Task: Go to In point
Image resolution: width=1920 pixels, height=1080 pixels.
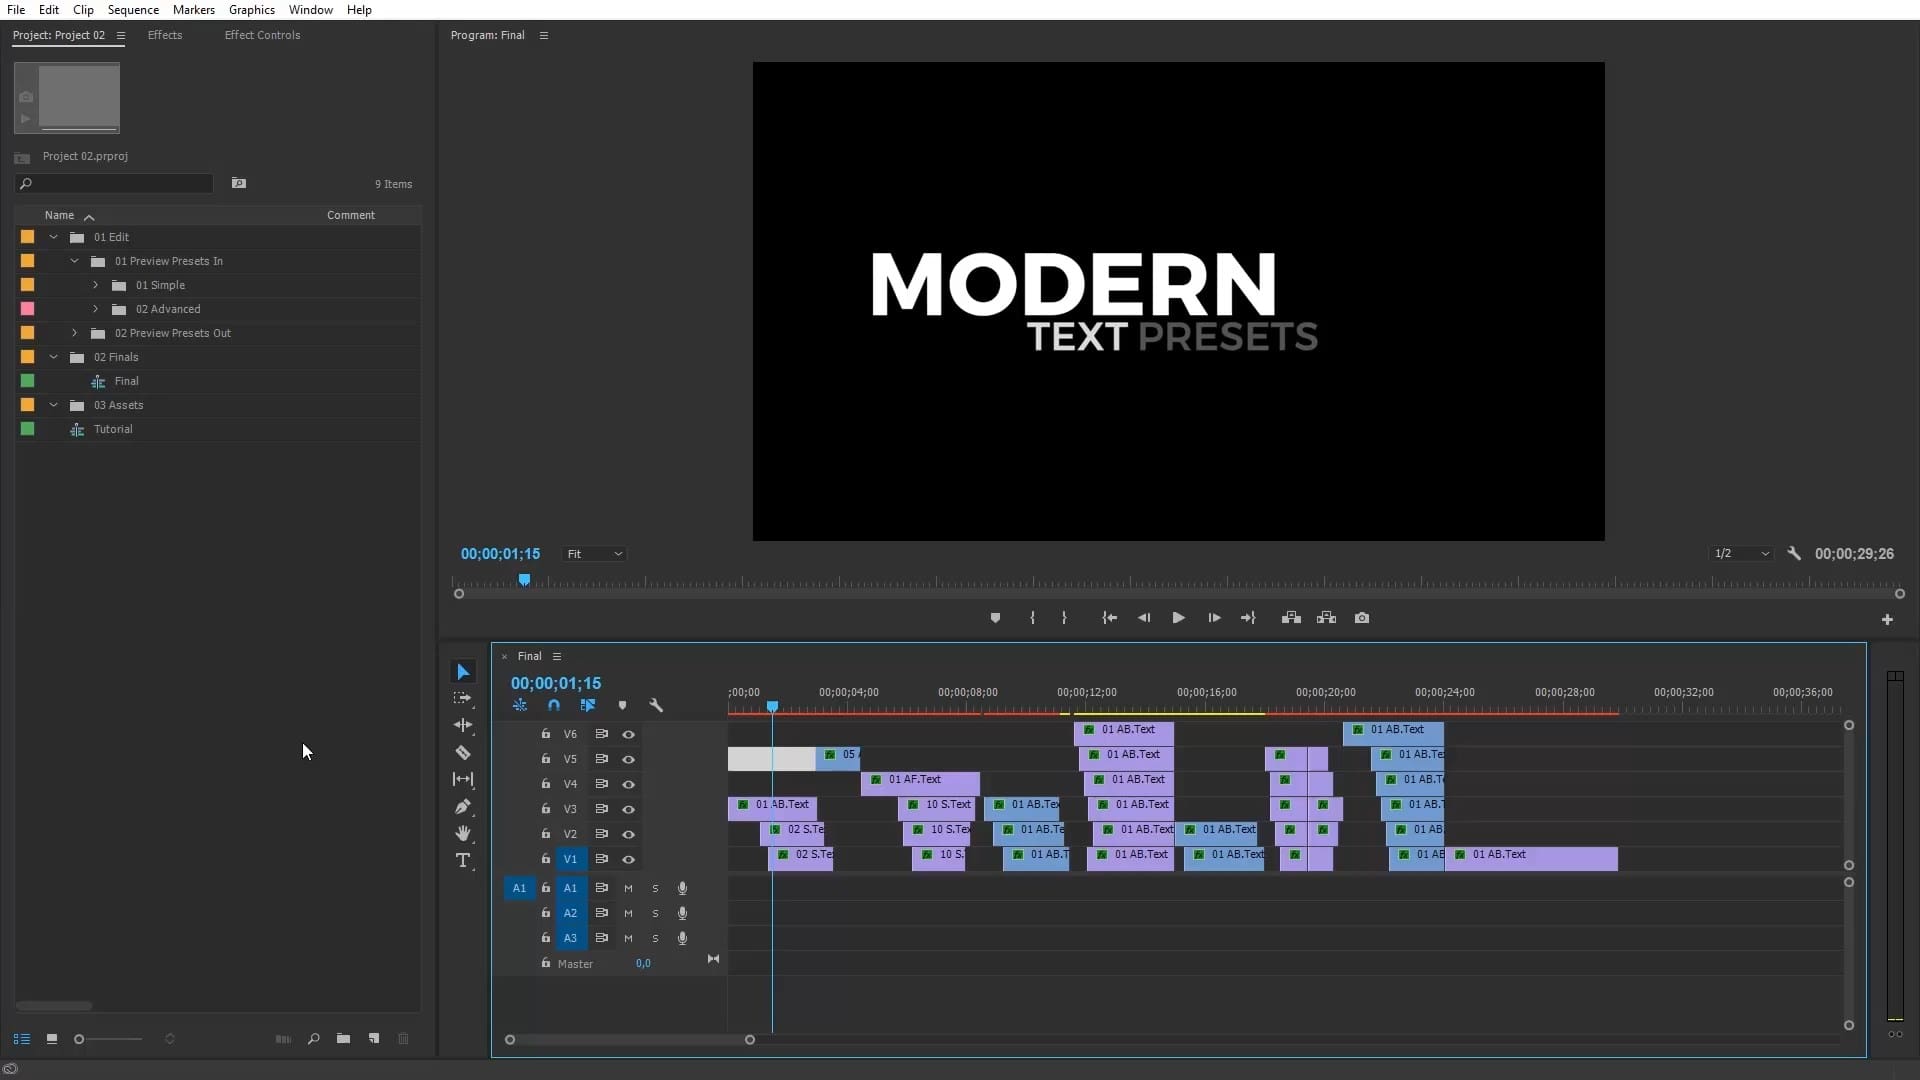Action: click(x=1110, y=618)
